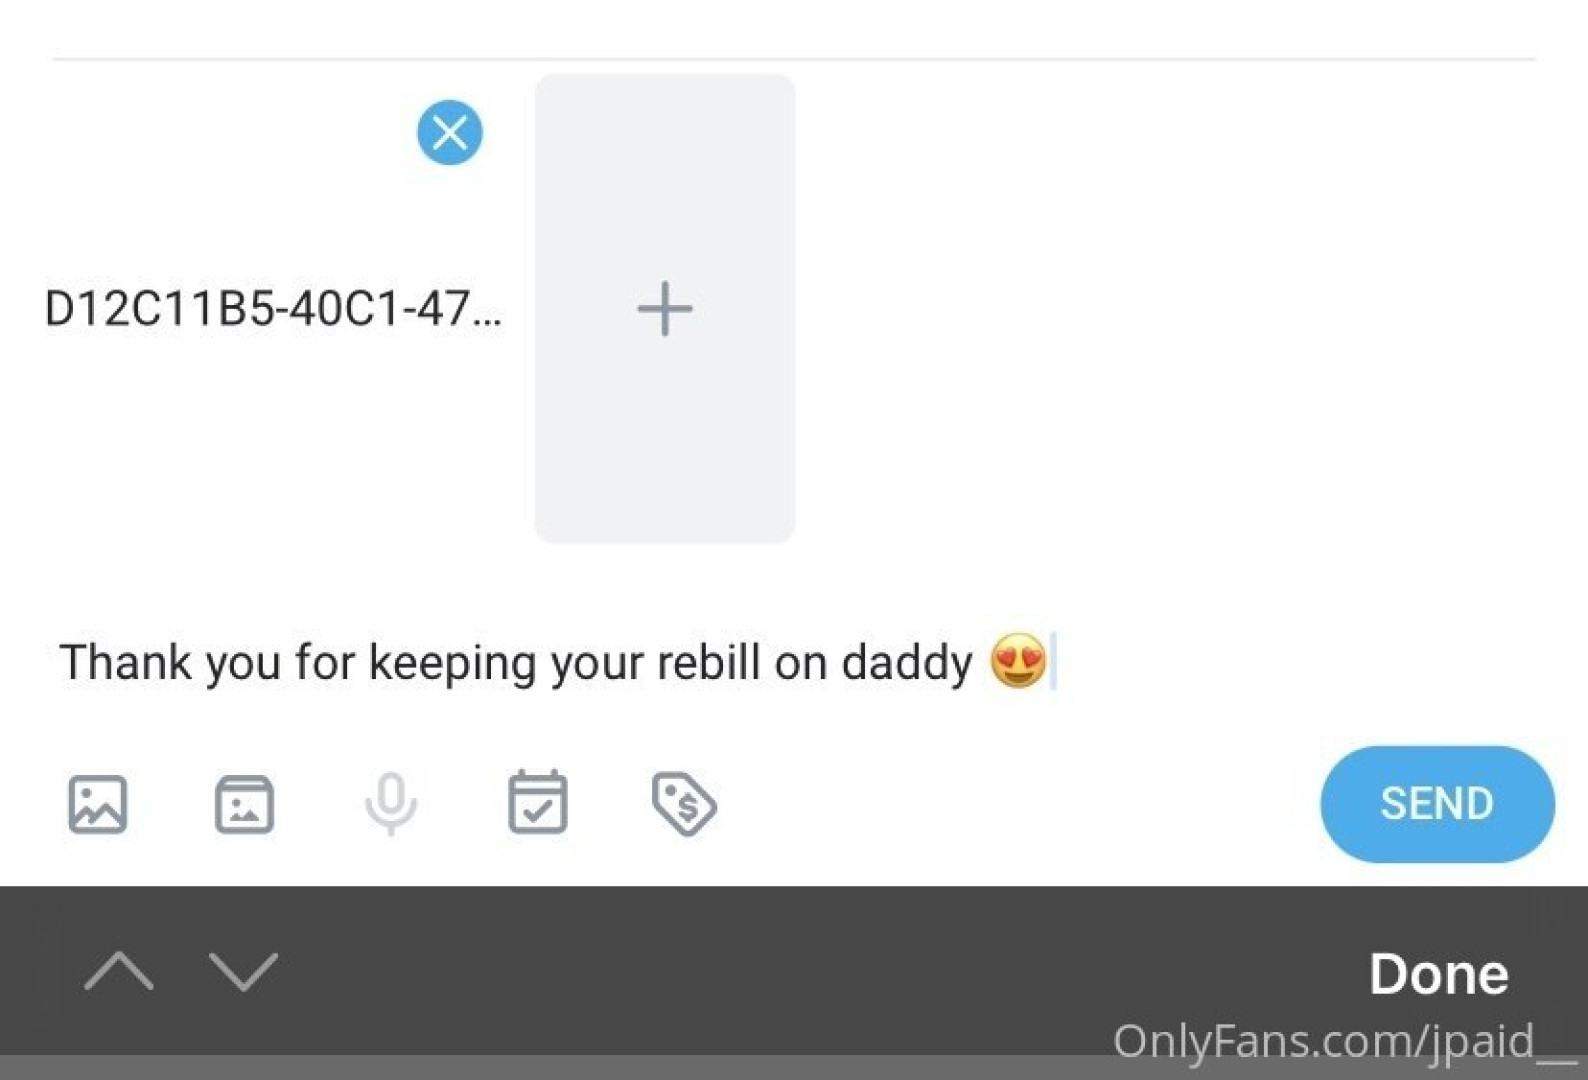Set message price with tag icon
Image resolution: width=1588 pixels, height=1080 pixels.
(684, 803)
